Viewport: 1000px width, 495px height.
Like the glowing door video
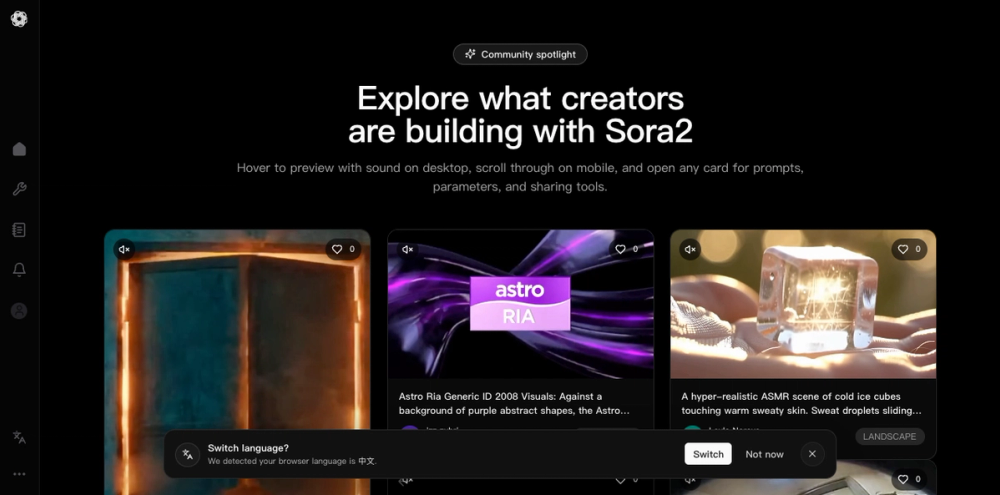coord(343,249)
